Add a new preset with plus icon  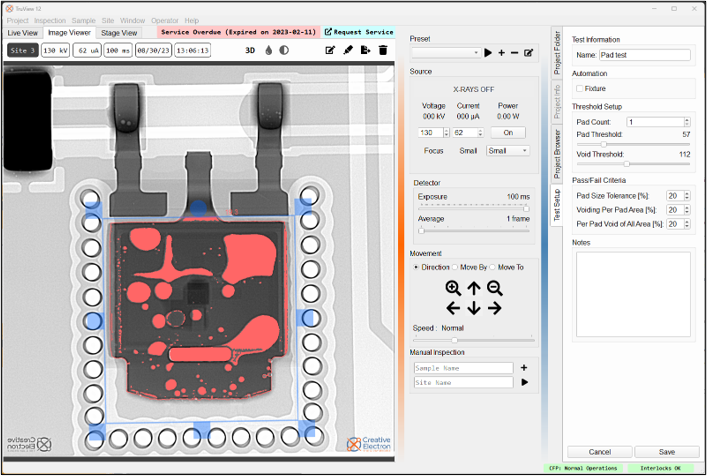tap(501, 53)
